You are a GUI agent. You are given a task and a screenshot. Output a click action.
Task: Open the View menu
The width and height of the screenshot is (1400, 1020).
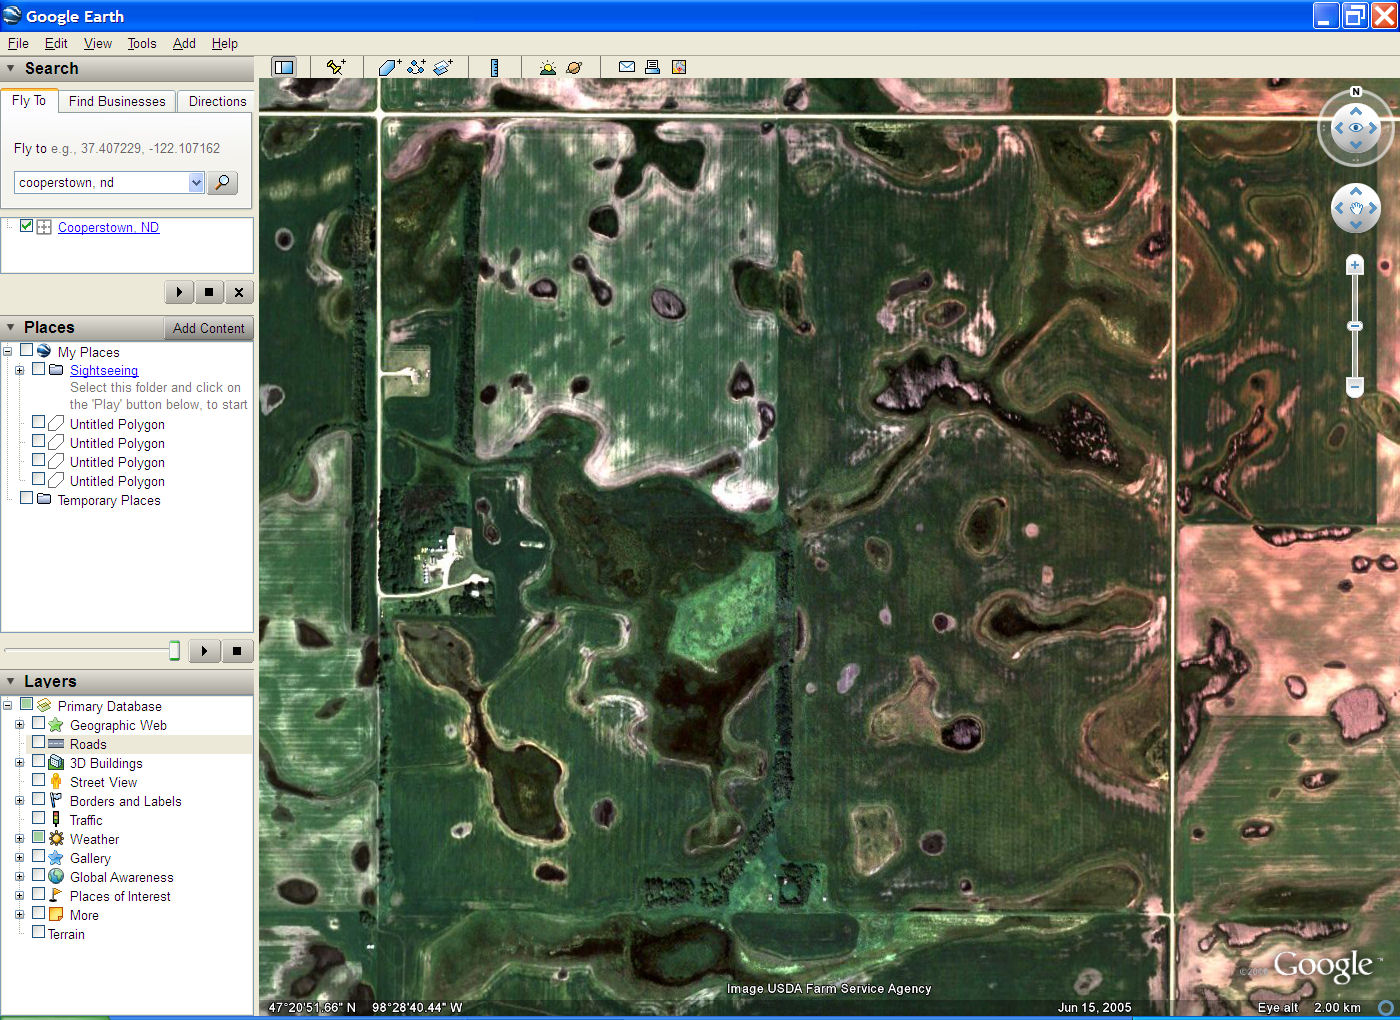tap(98, 43)
